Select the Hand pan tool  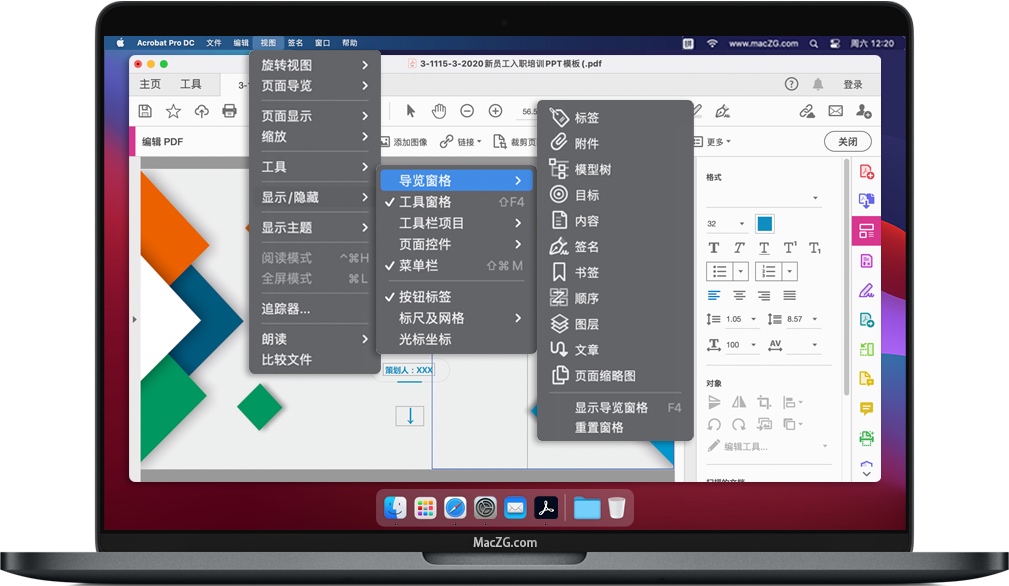click(438, 111)
